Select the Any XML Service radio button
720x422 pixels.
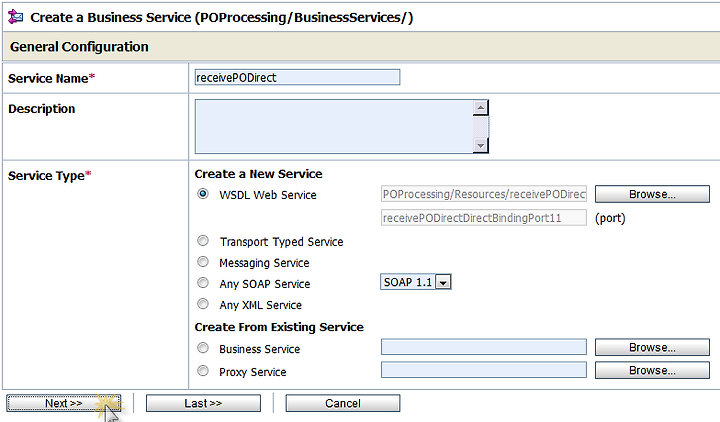[x=202, y=304]
